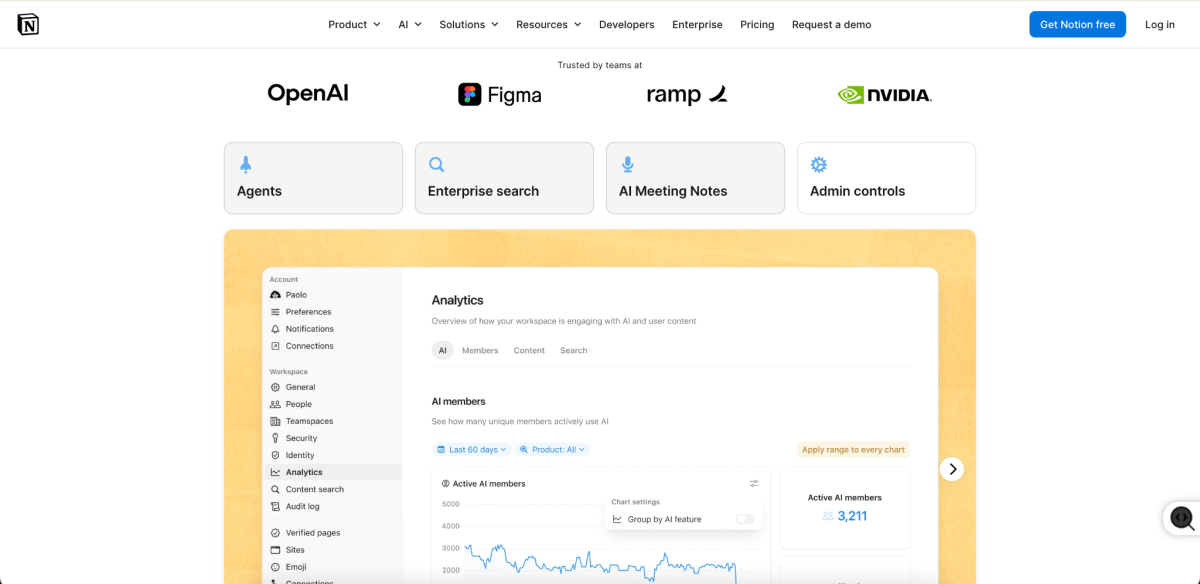
Task: Click the Account section label
Action: click(284, 280)
